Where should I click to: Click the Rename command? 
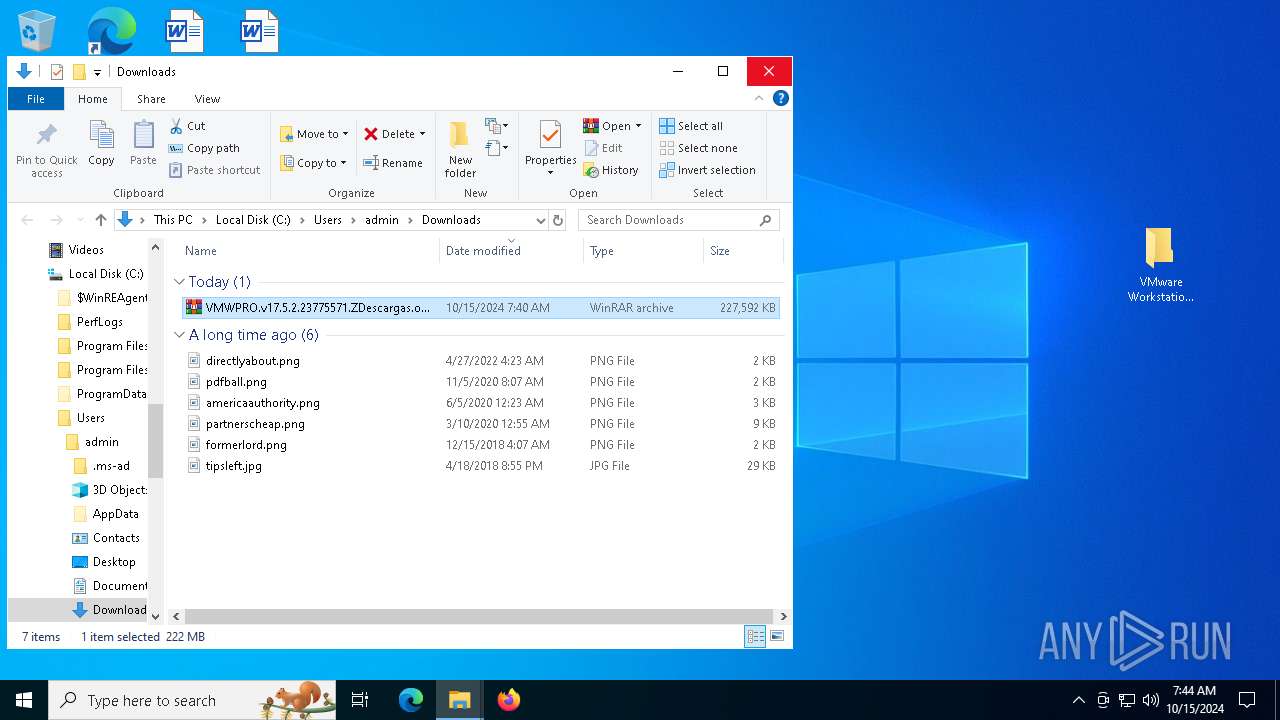393,163
